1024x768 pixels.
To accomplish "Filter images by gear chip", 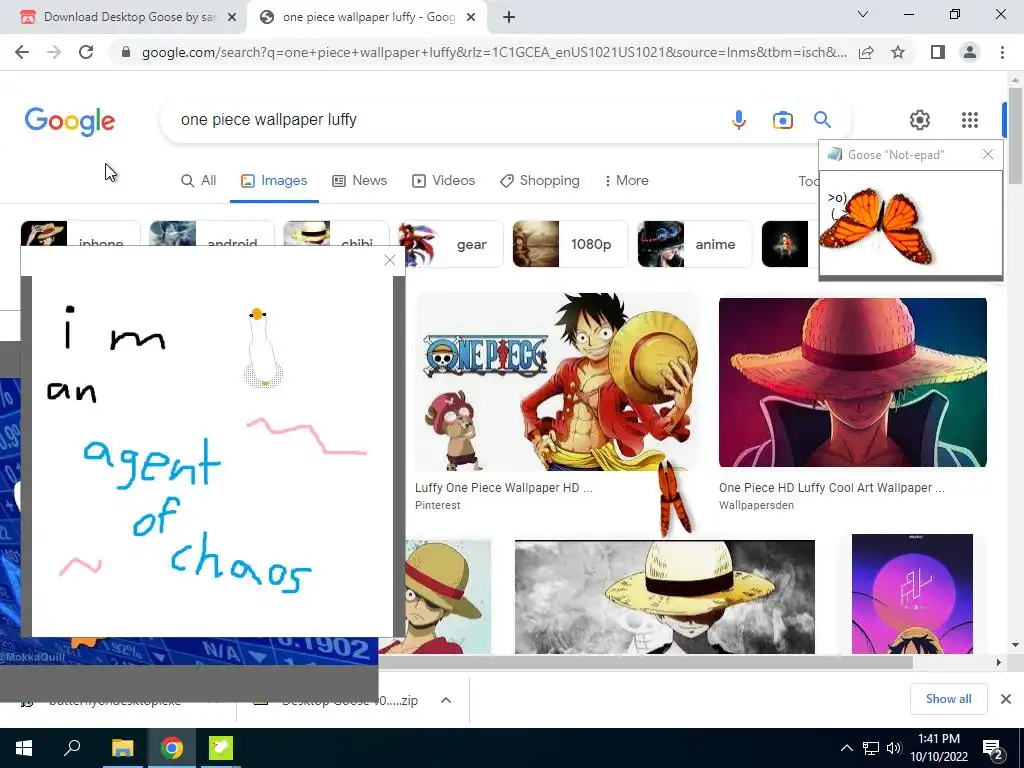I will point(451,244).
